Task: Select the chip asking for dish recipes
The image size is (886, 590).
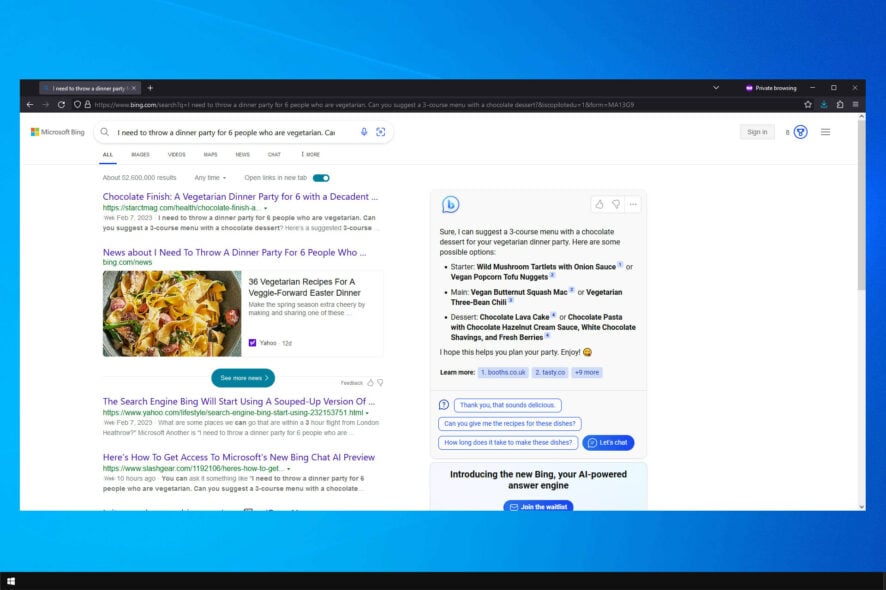Action: tap(510, 423)
